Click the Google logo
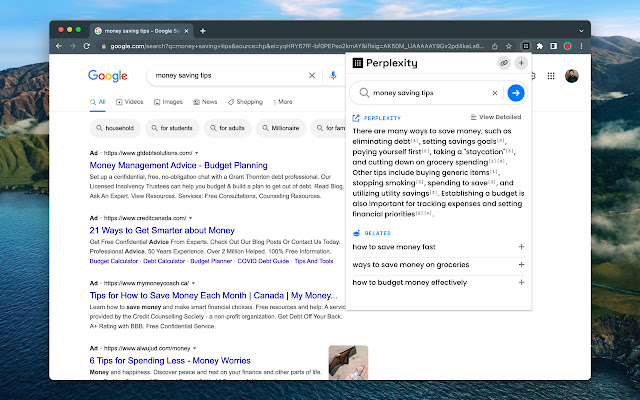The width and height of the screenshot is (640, 400). tap(108, 76)
